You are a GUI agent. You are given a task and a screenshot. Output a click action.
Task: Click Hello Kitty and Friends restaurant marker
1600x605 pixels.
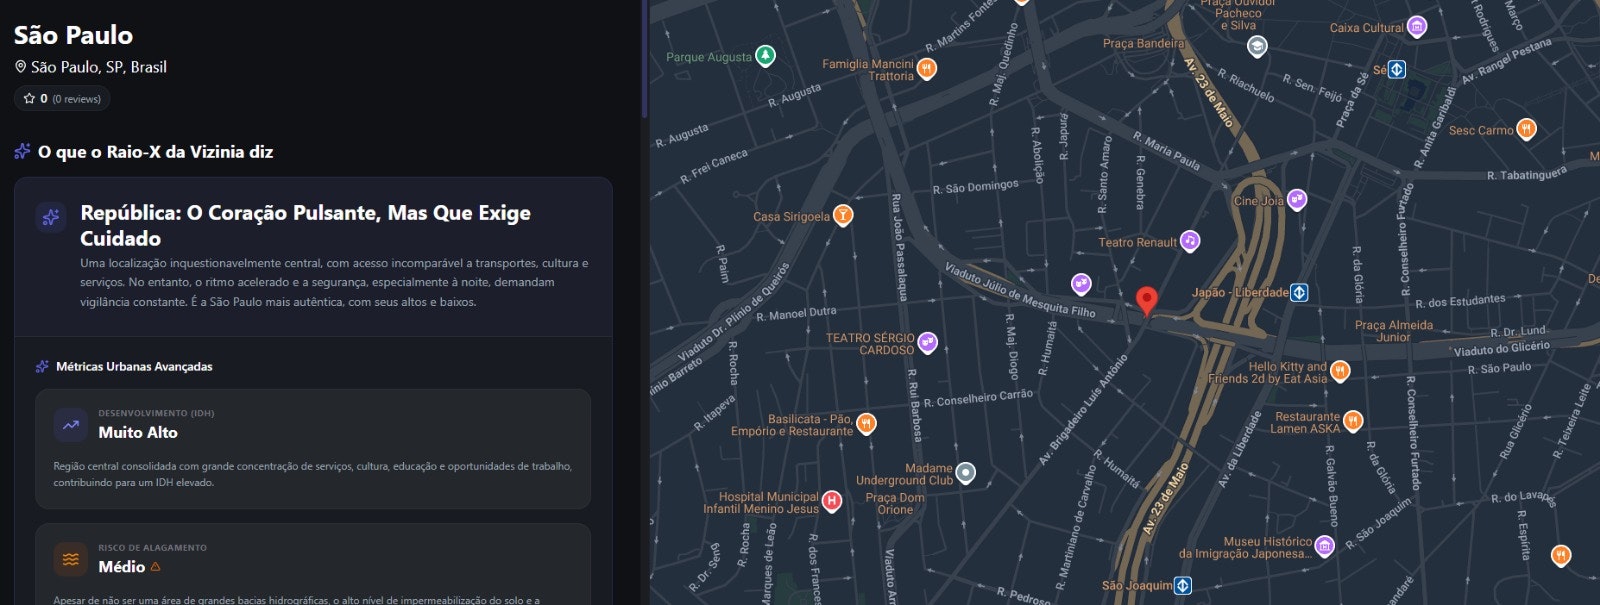point(1340,372)
